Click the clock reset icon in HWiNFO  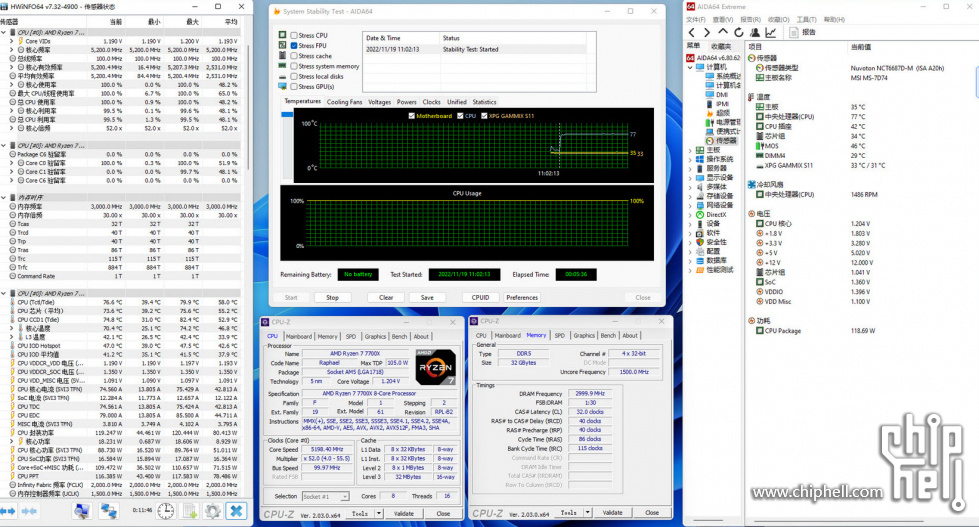tap(165, 511)
